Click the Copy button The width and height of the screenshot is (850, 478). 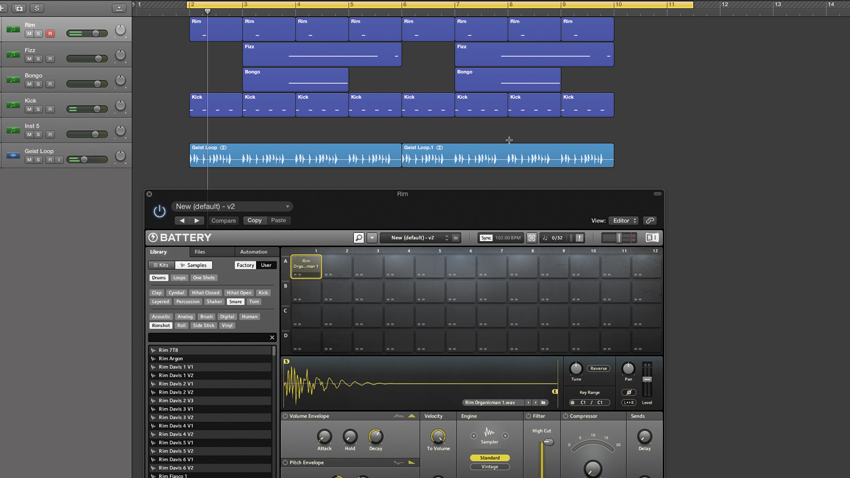[x=254, y=221]
